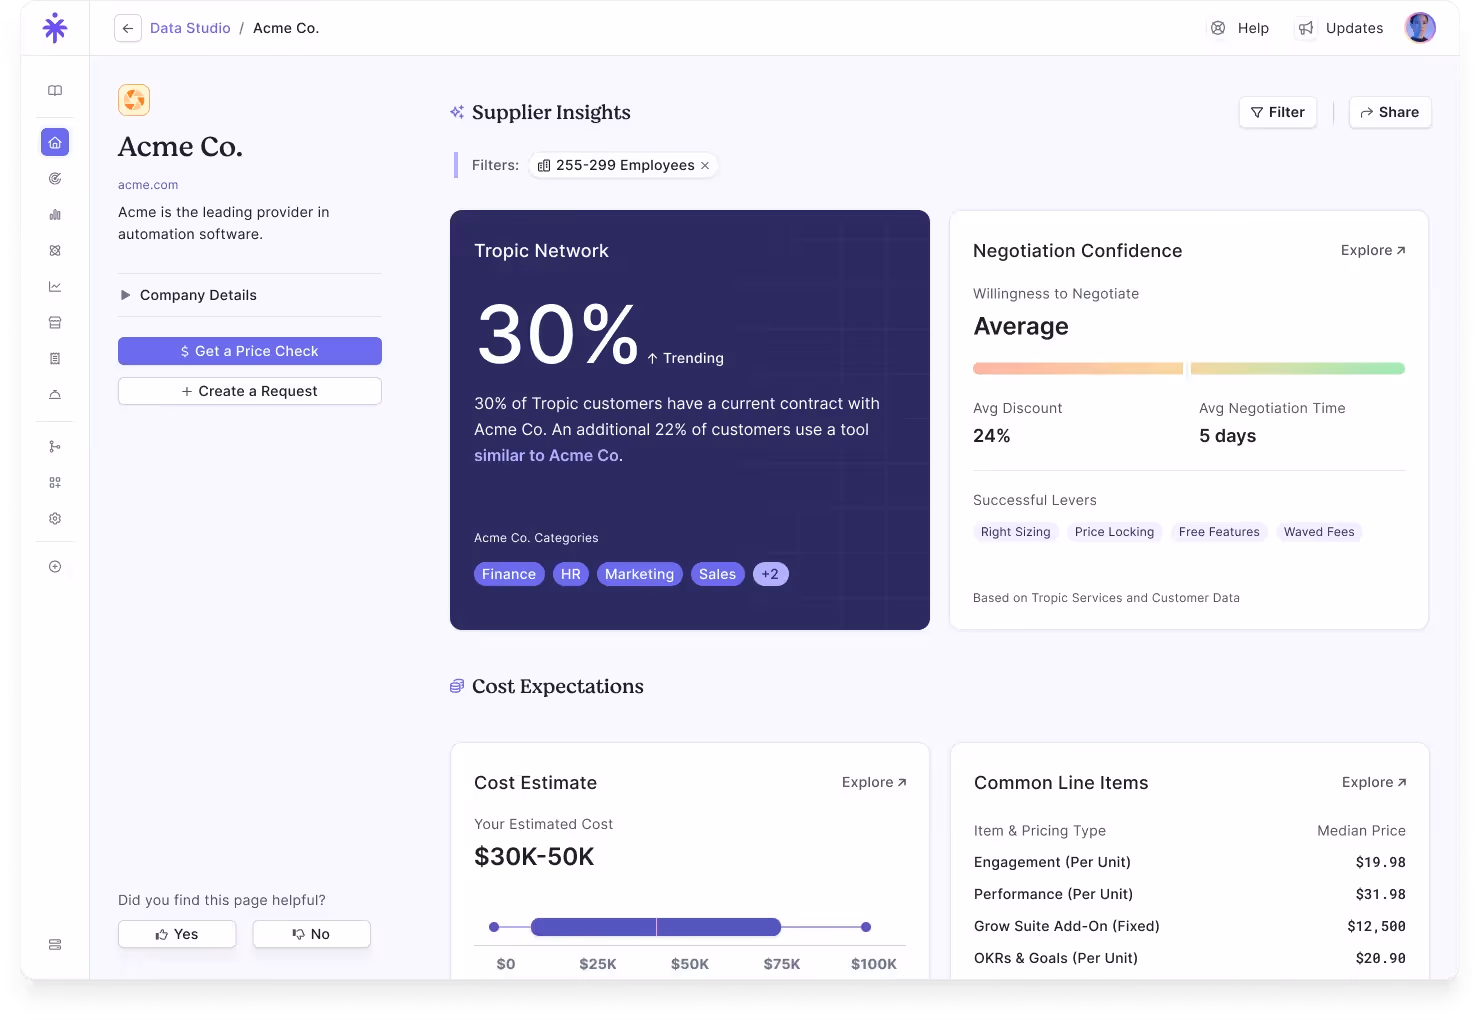Click the 5 days negotiation time value

1228,436
